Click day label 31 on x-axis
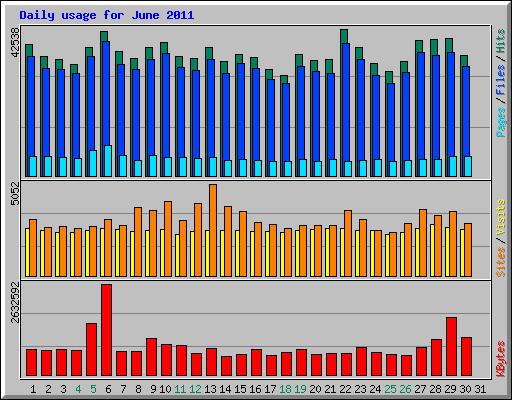The width and height of the screenshot is (512, 400). tap(480, 389)
